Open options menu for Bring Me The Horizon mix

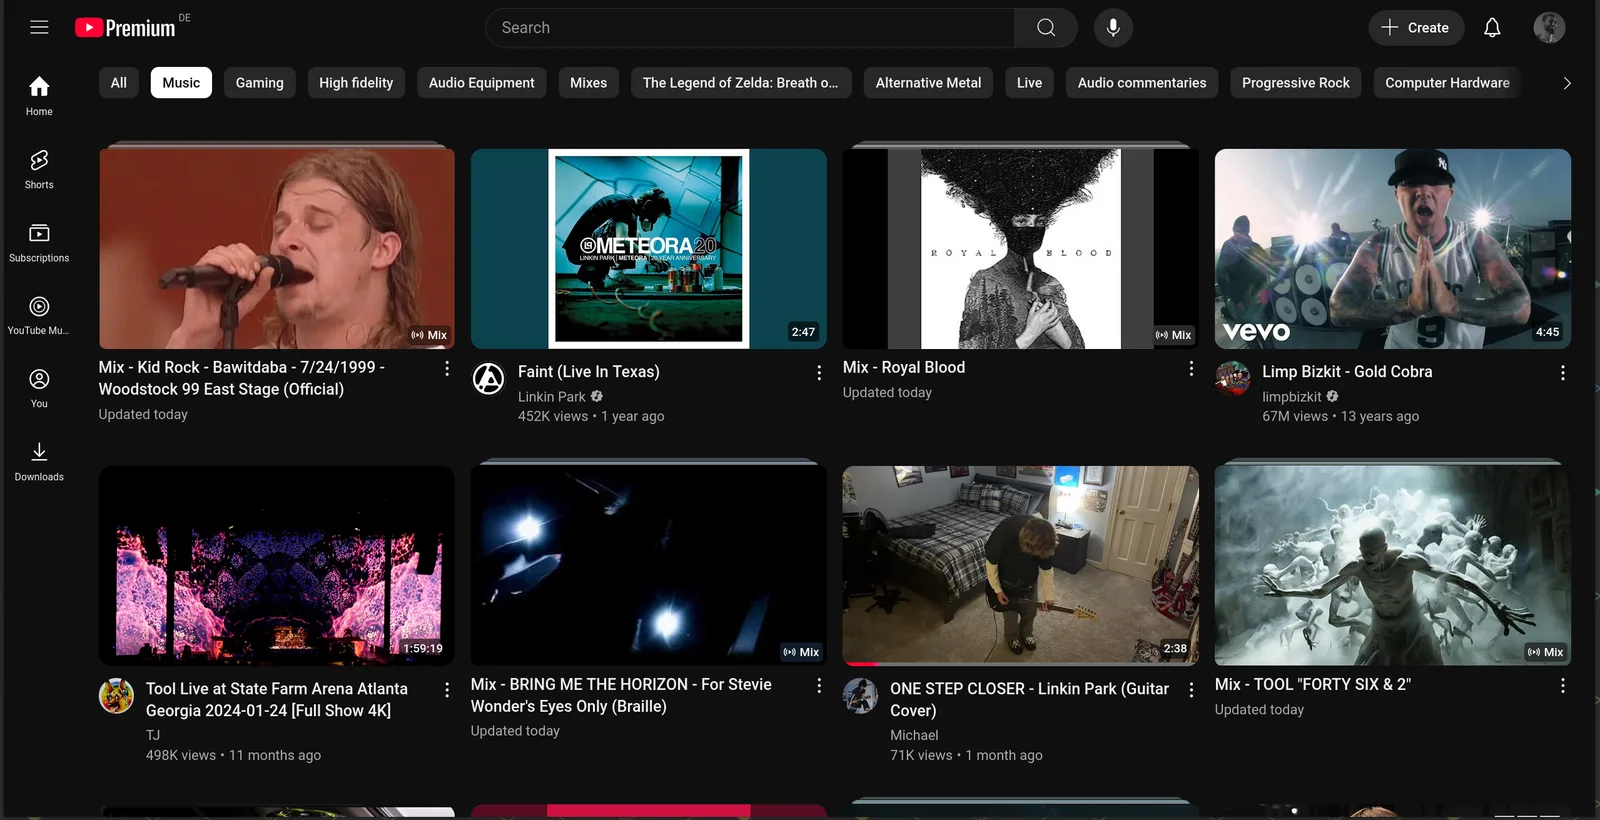[x=819, y=686]
